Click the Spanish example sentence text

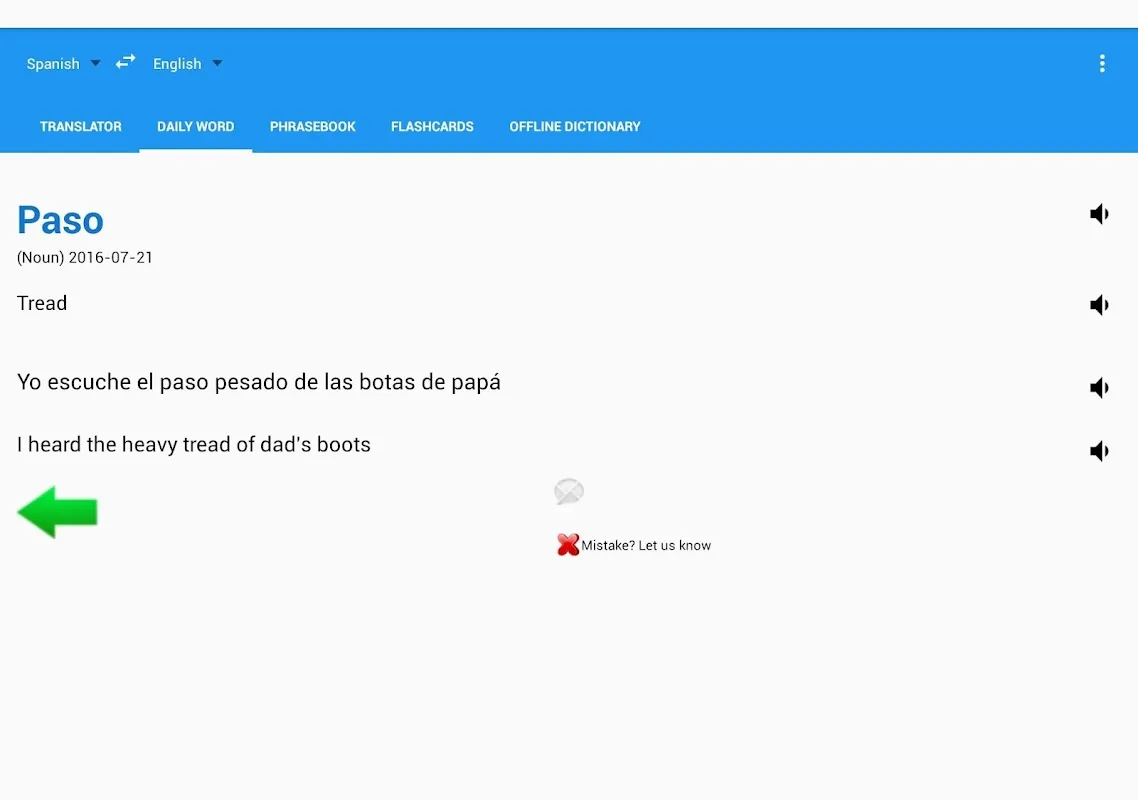point(259,382)
